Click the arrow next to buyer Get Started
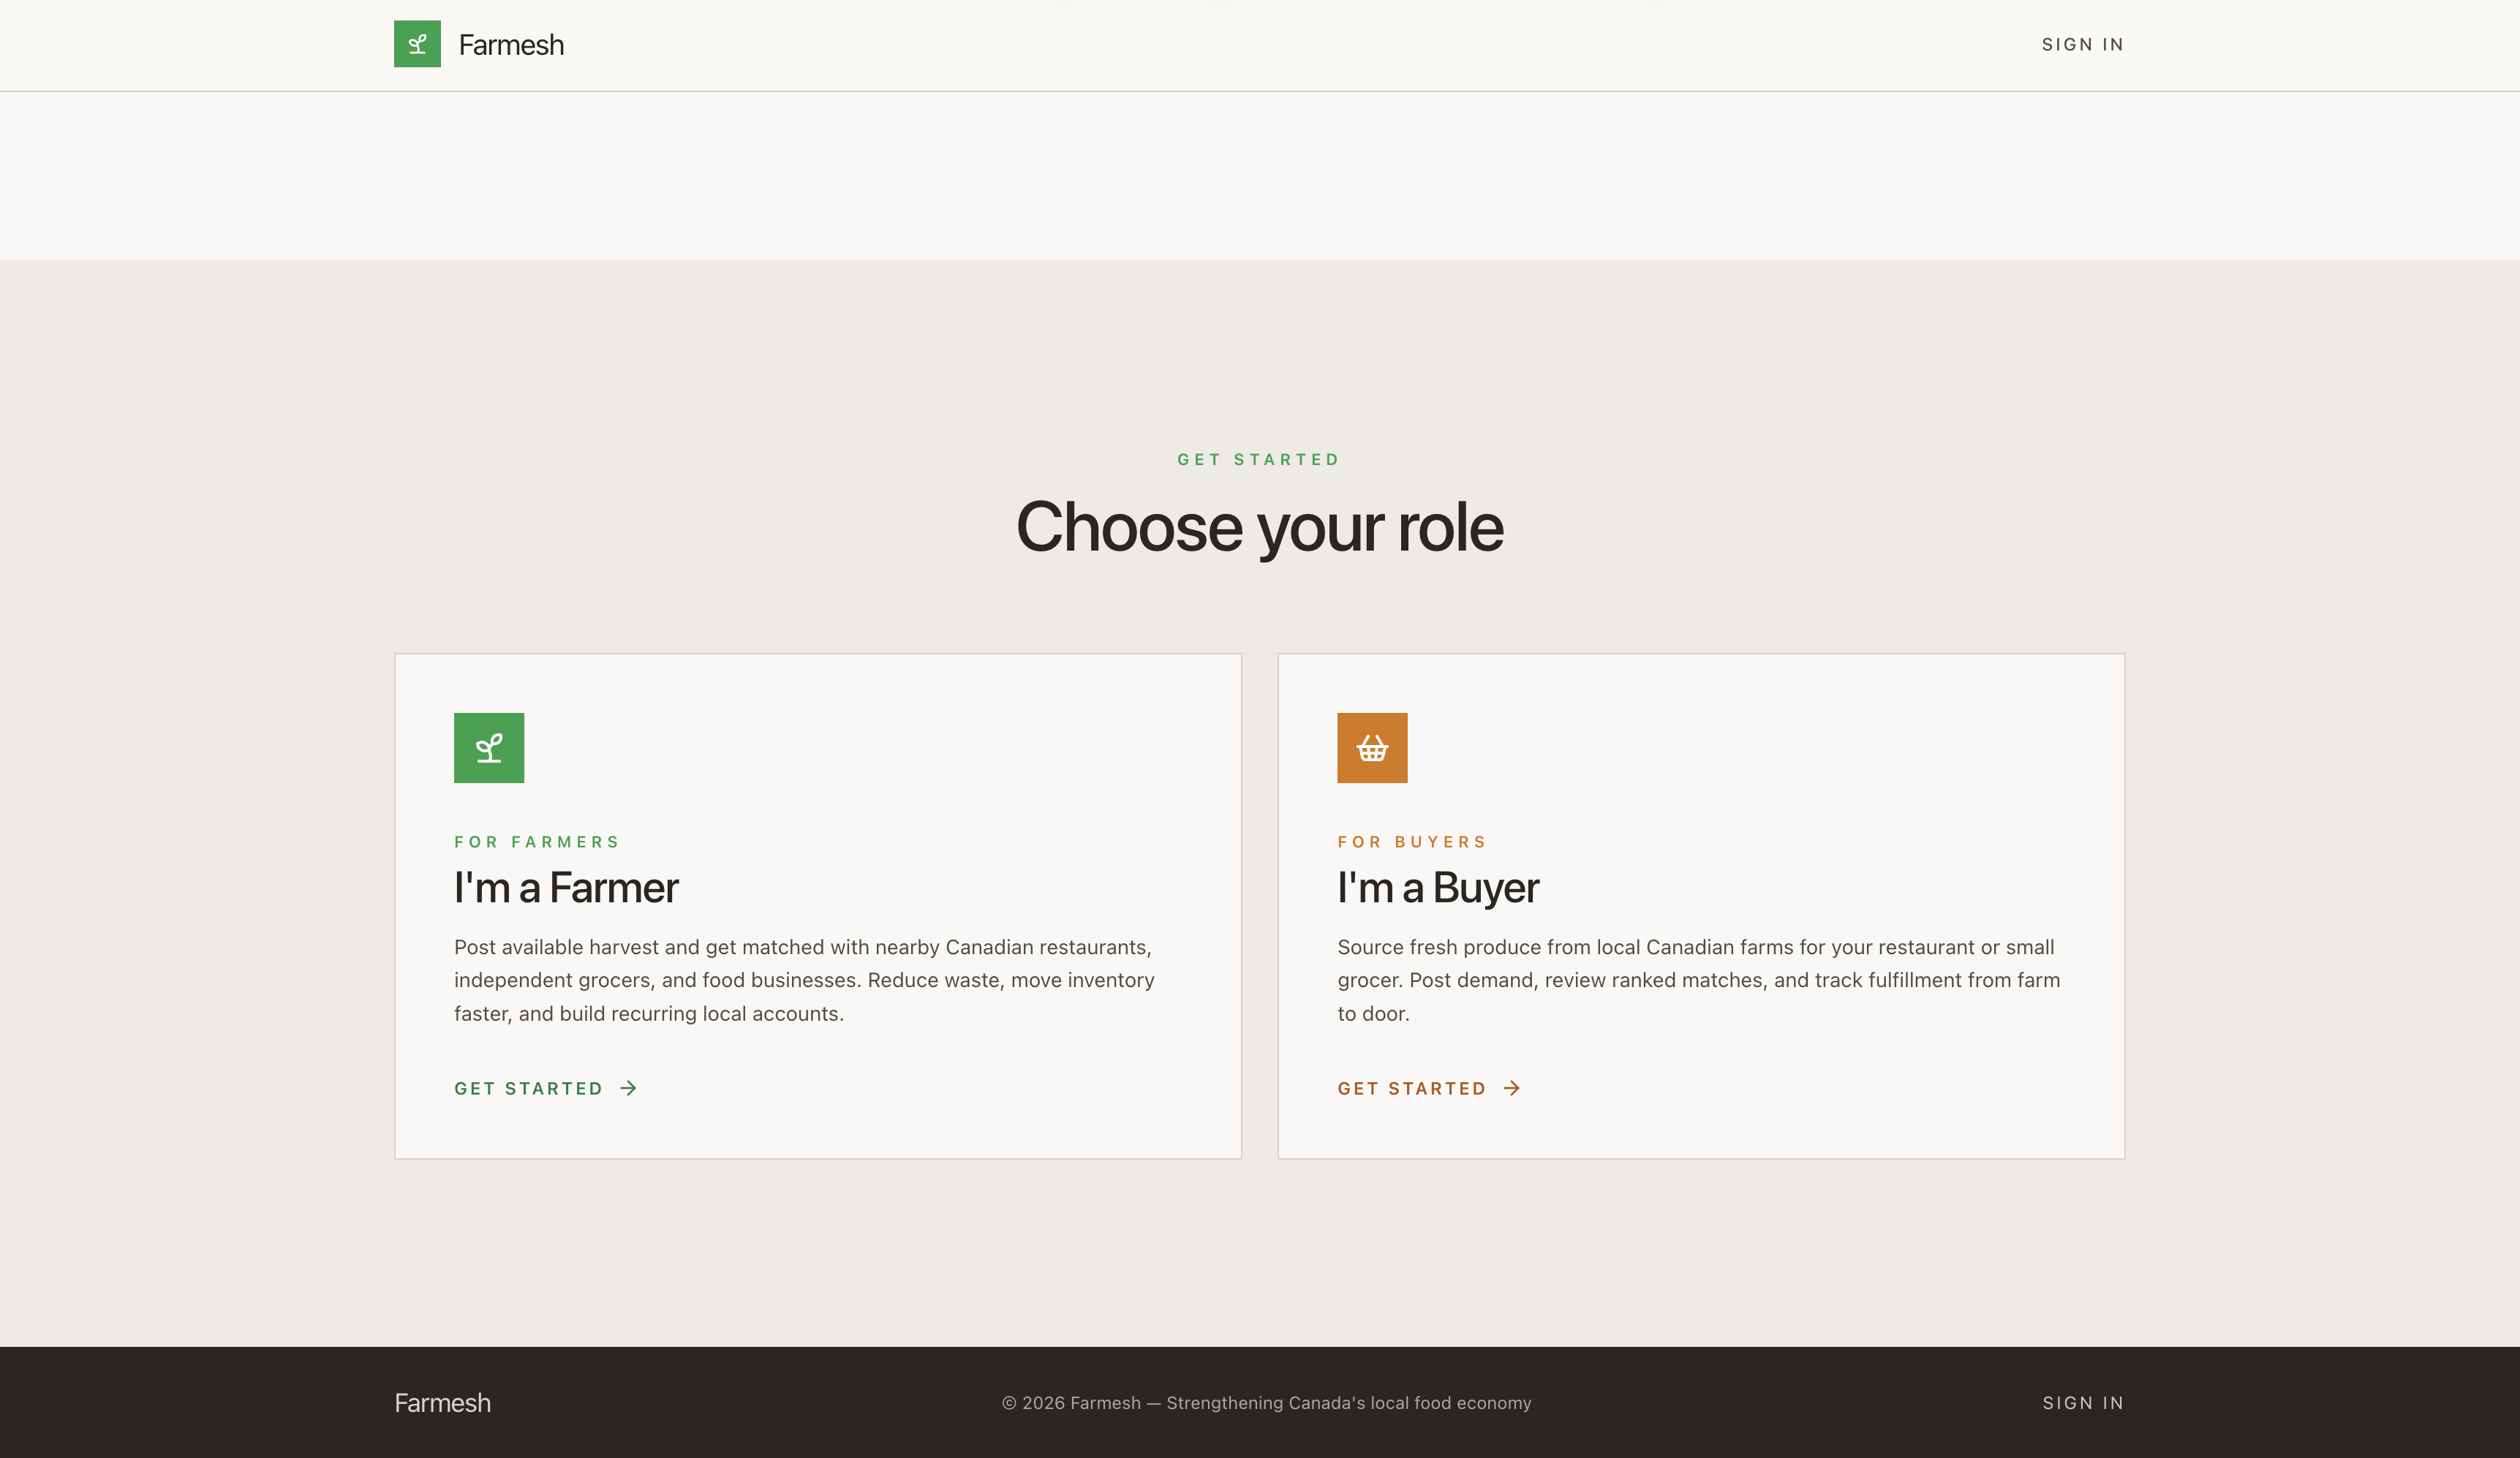The image size is (2520, 1458). [x=1511, y=1088]
